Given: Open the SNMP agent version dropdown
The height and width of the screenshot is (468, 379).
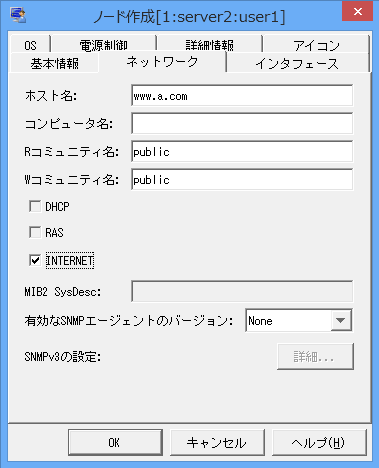Looking at the screenshot, I should 341,321.
